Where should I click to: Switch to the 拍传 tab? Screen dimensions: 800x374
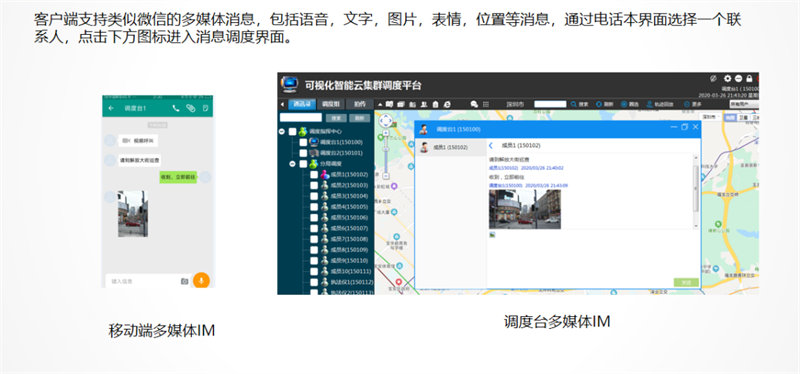click(360, 104)
